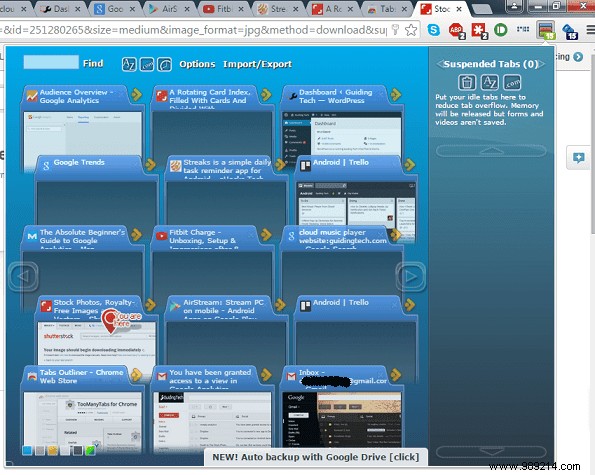This screenshot has height=475, width=595.
Task: Sort suspended tabs alphabetically (A-Z icon)
Action: coord(490,82)
